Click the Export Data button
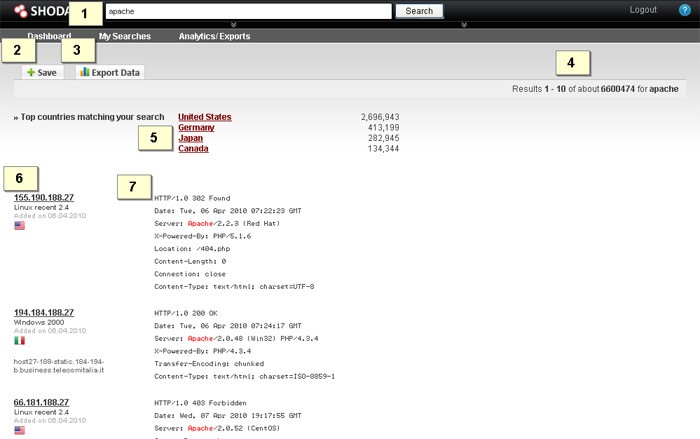The height and width of the screenshot is (439, 700). (110, 72)
